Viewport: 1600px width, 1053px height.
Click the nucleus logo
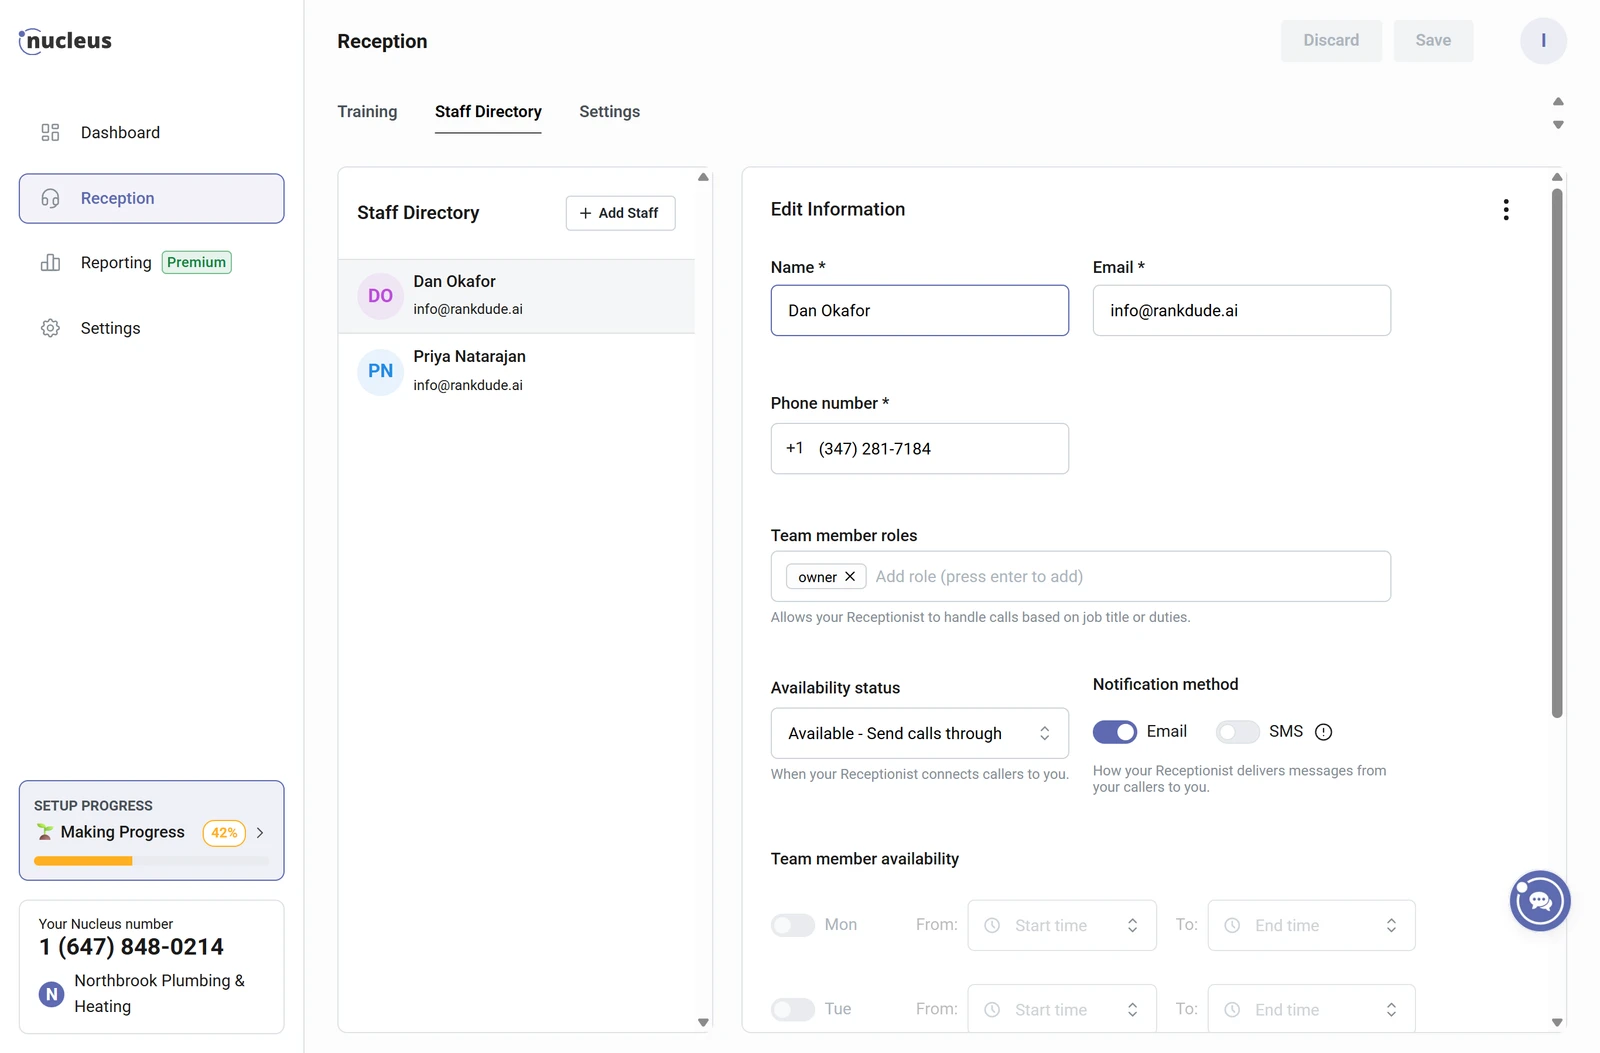tap(65, 41)
